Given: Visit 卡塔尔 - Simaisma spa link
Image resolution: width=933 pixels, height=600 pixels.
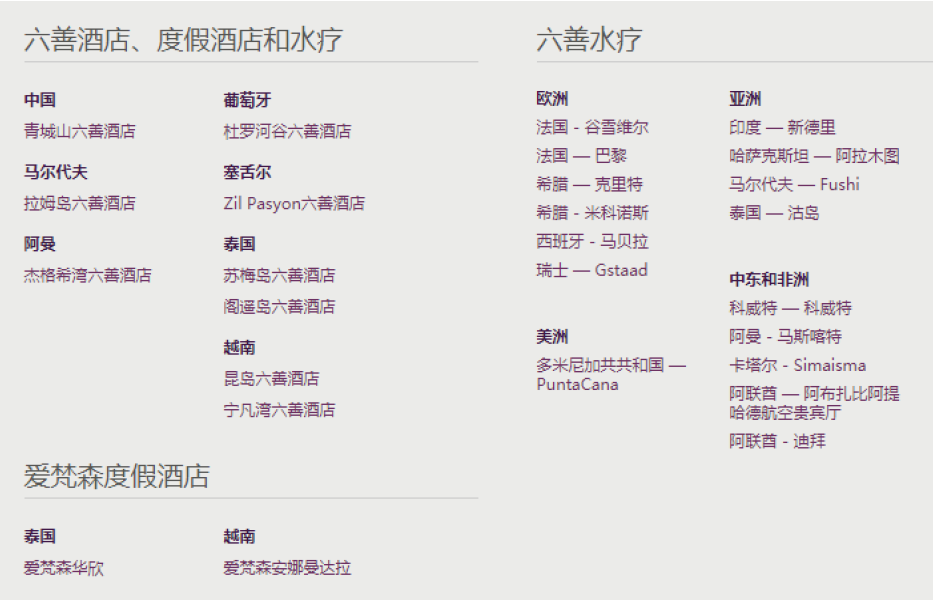Looking at the screenshot, I should point(797,365).
